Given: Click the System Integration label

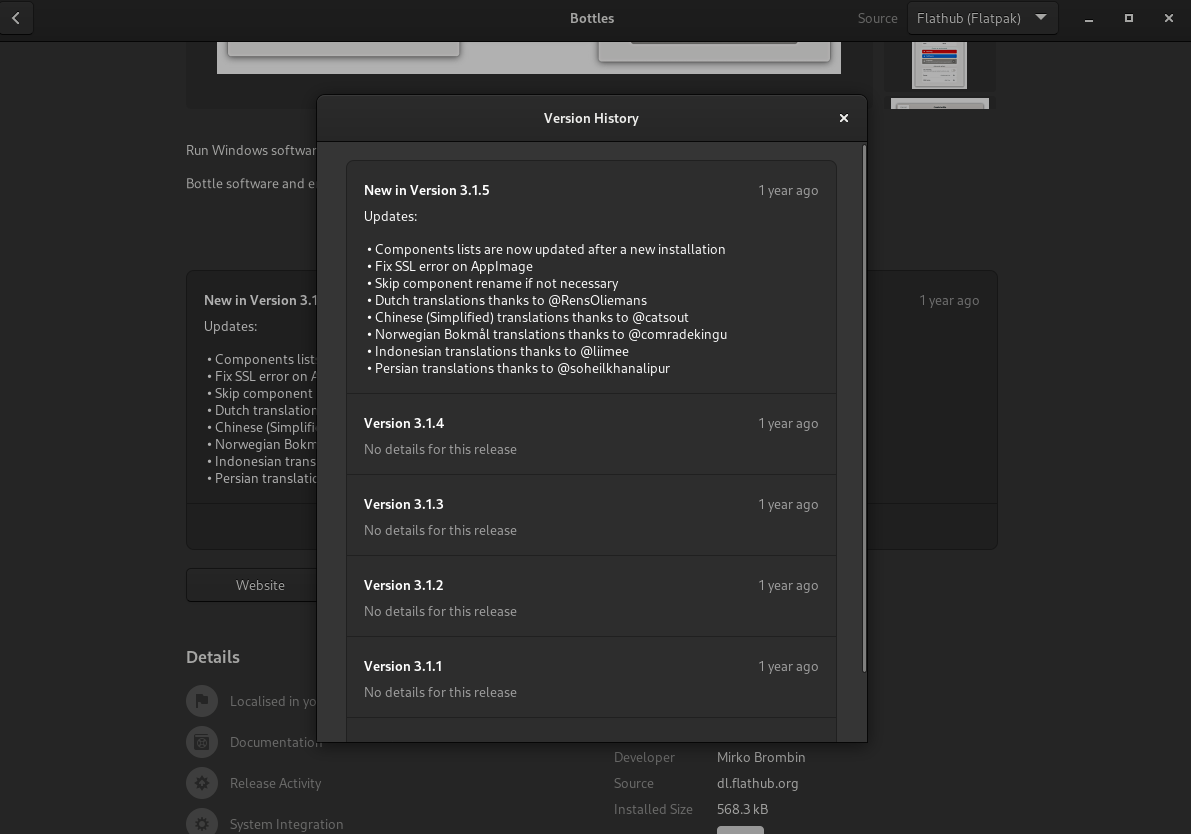Looking at the screenshot, I should pos(286,824).
